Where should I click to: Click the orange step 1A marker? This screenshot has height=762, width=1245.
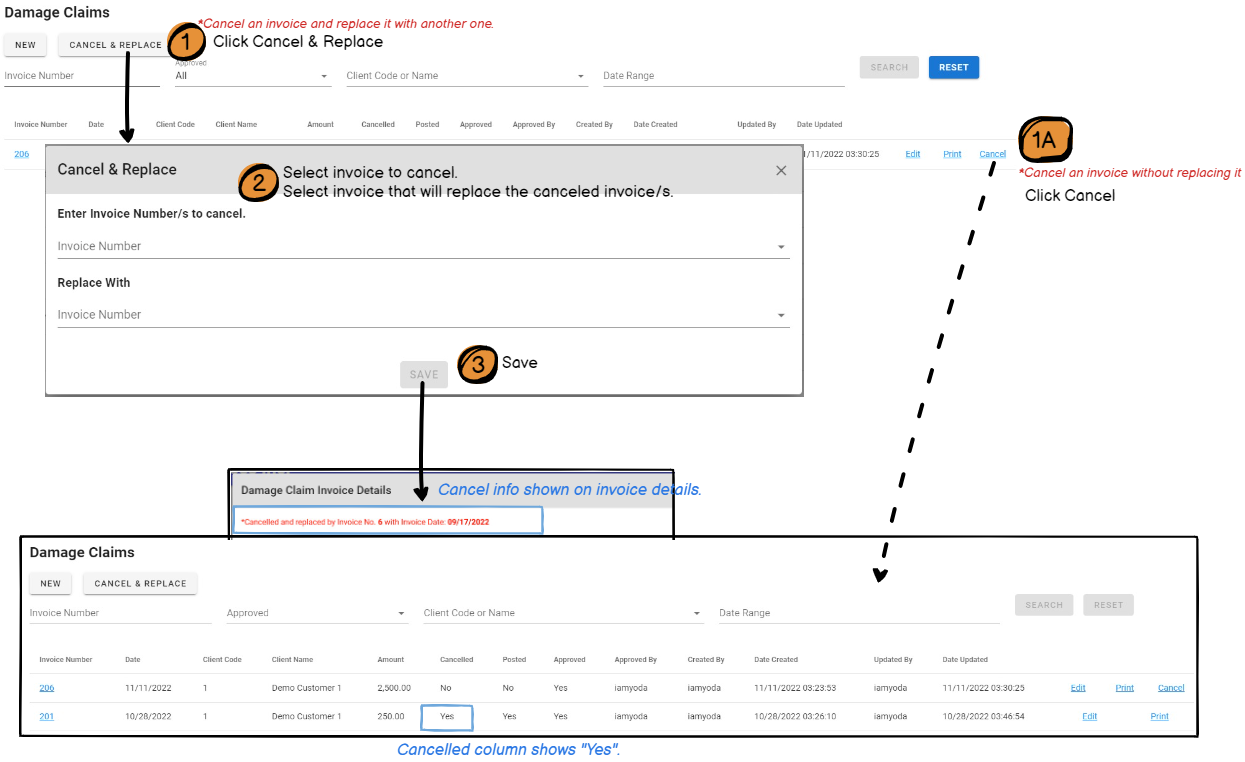(x=1045, y=140)
